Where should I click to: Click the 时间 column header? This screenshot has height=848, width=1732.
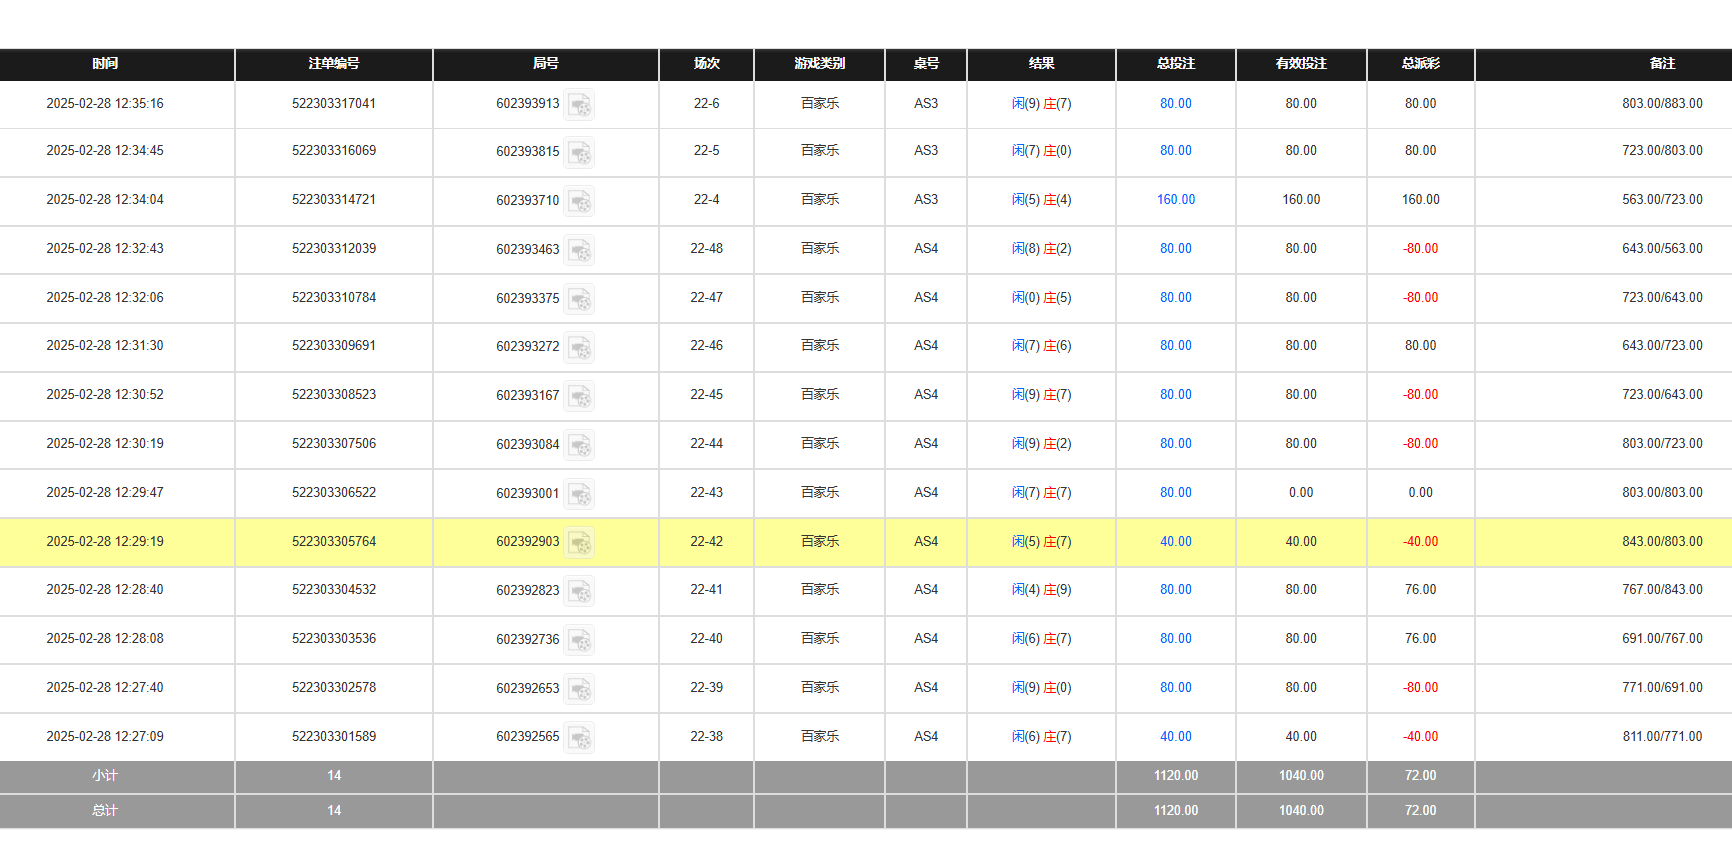105,64
